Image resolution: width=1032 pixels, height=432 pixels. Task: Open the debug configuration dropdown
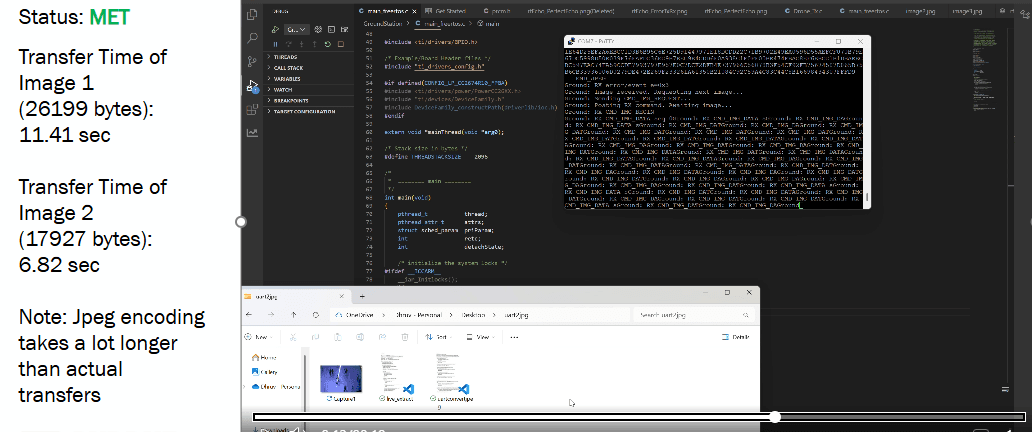point(297,30)
